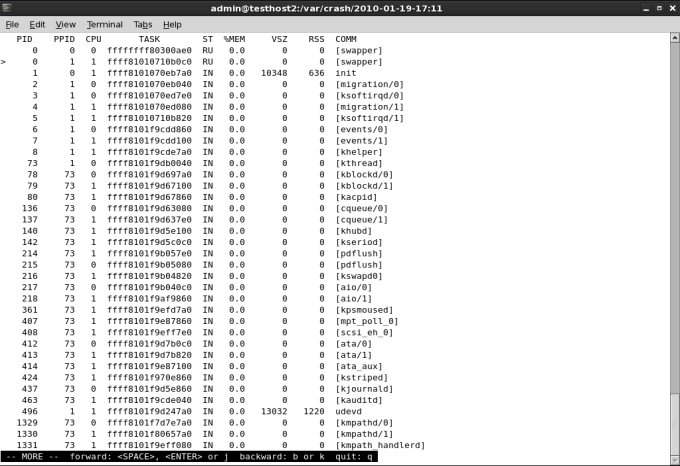The image size is (680, 466).
Task: Click the VSZ value 10348
Action: click(274, 73)
